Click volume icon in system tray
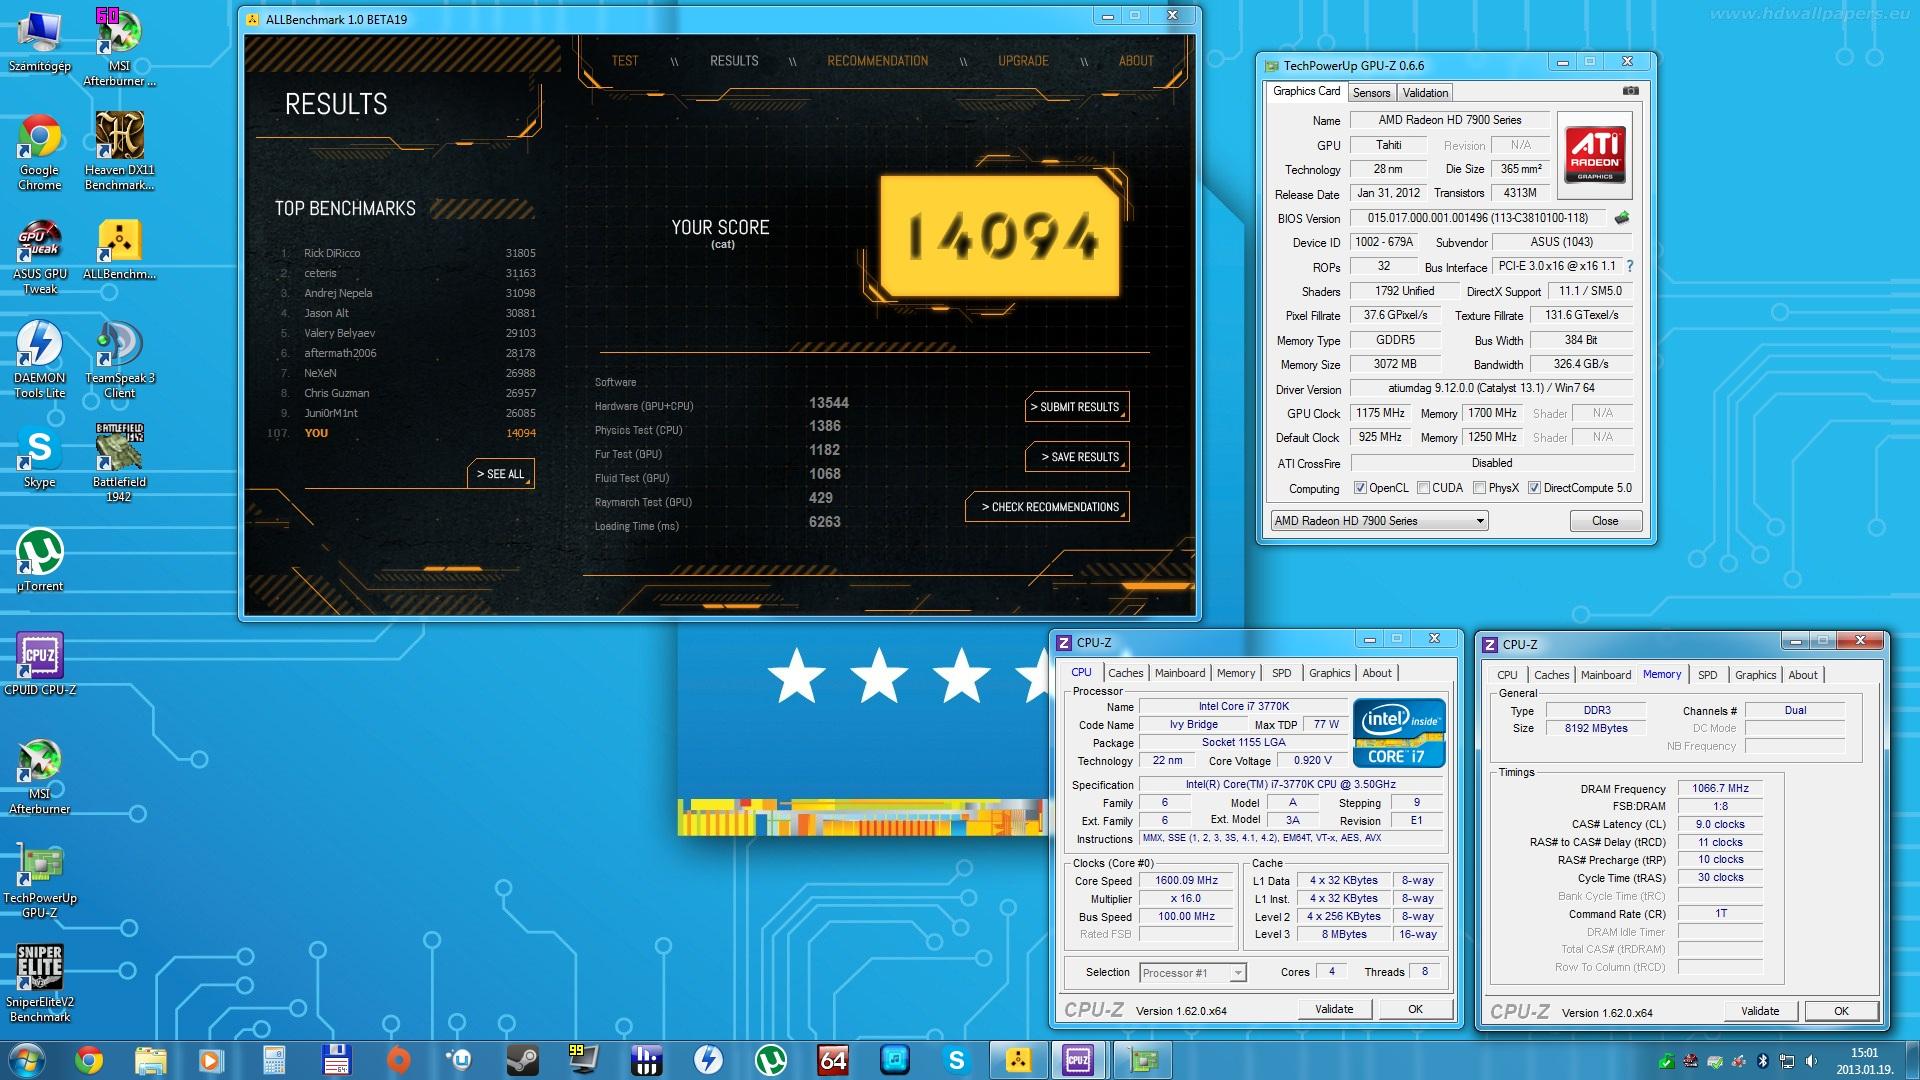The height and width of the screenshot is (1080, 1920). pyautogui.click(x=1811, y=1061)
